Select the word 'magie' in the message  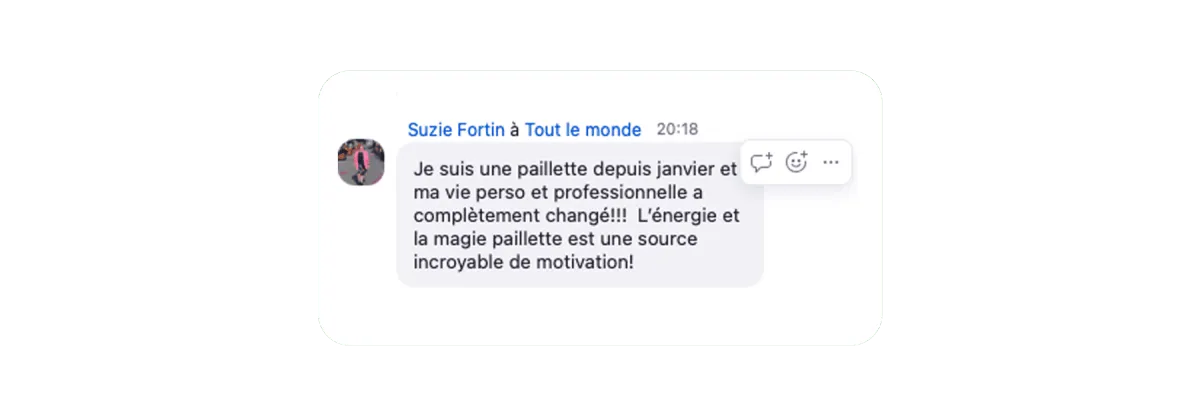click(455, 240)
